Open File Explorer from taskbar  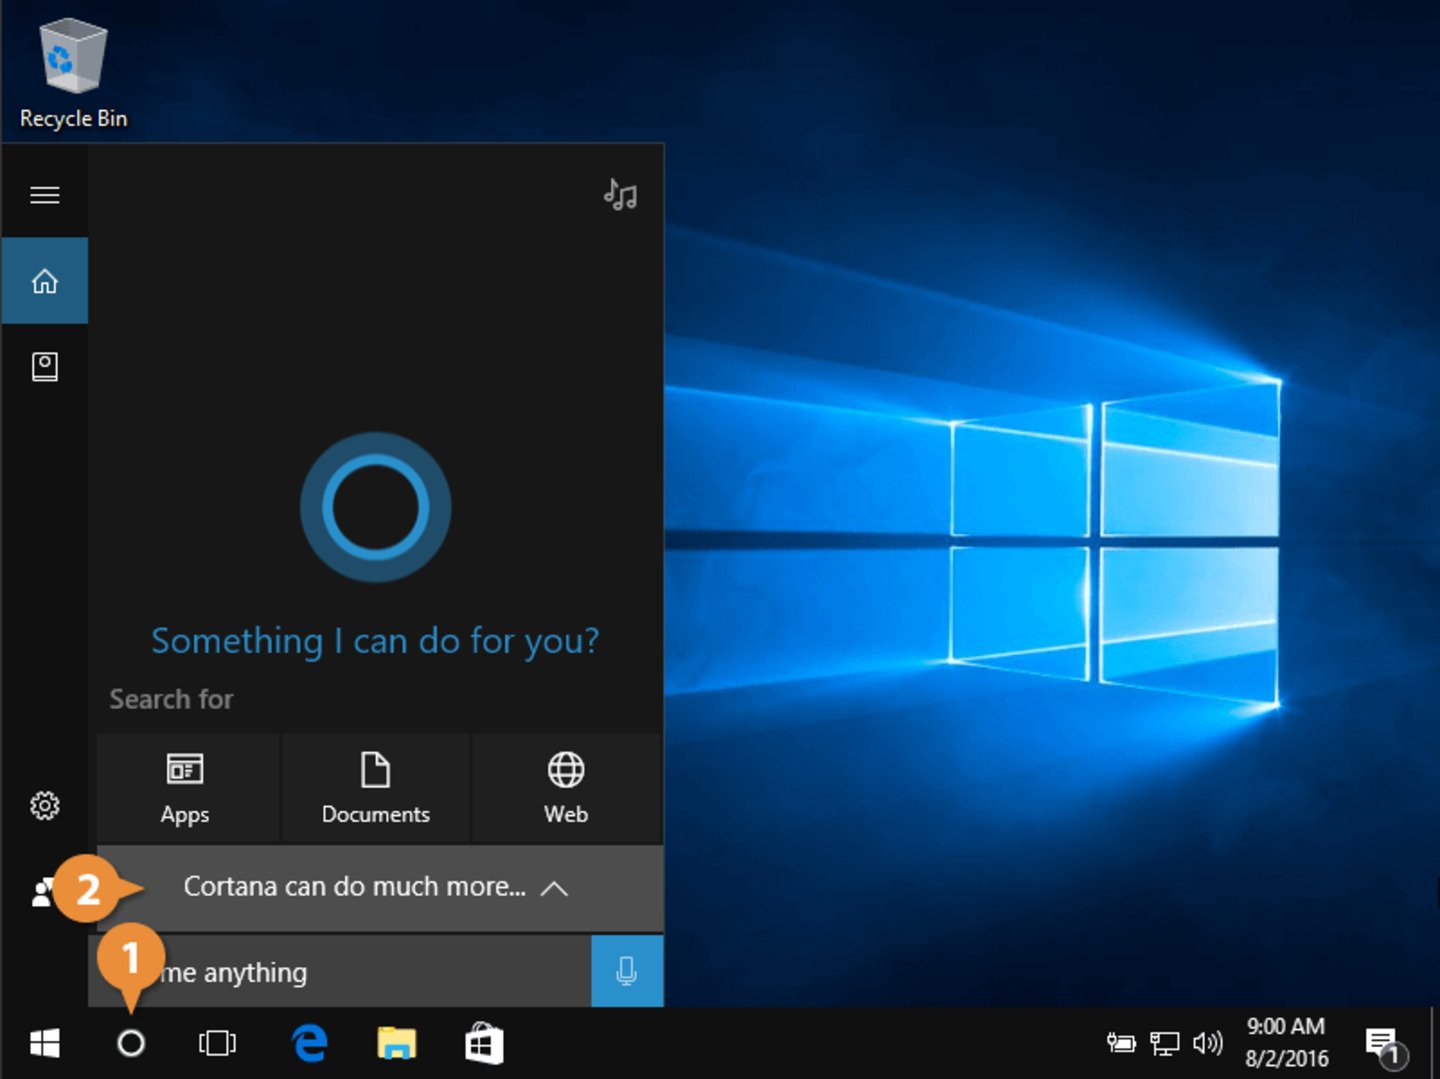point(397,1043)
